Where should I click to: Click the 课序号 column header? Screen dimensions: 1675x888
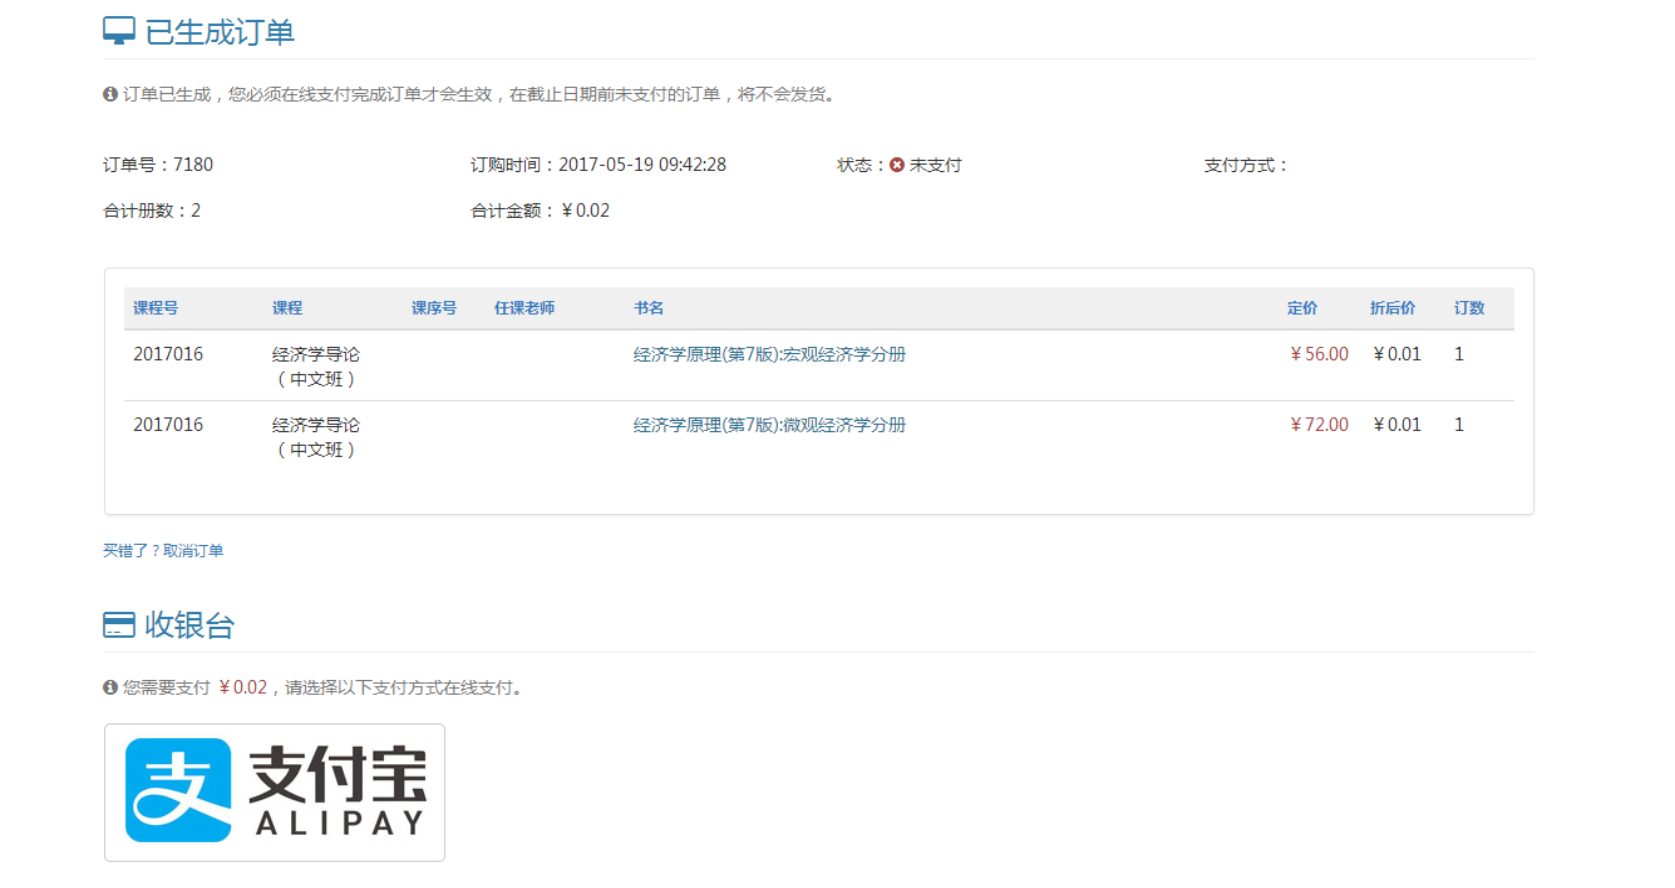pyautogui.click(x=434, y=308)
